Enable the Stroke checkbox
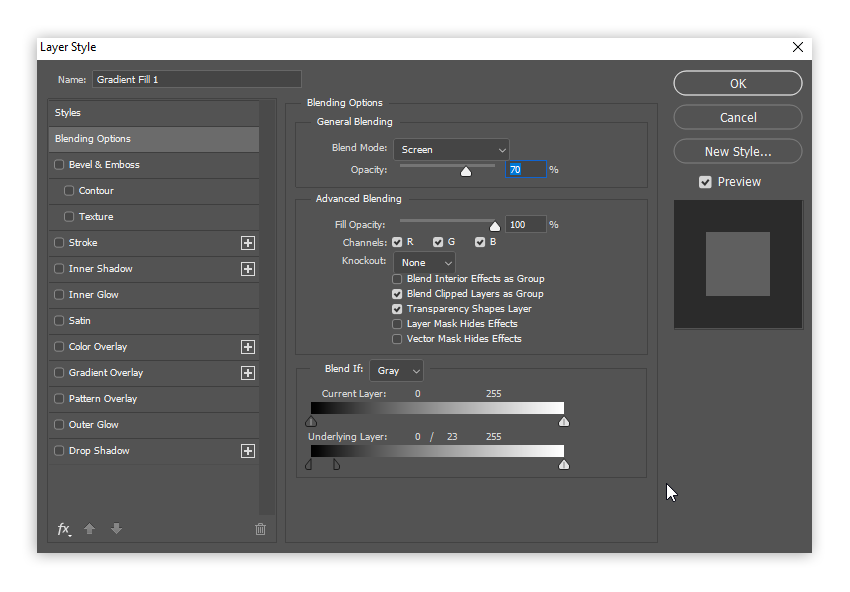Viewport: 850px width, 592px height. pyautogui.click(x=59, y=242)
